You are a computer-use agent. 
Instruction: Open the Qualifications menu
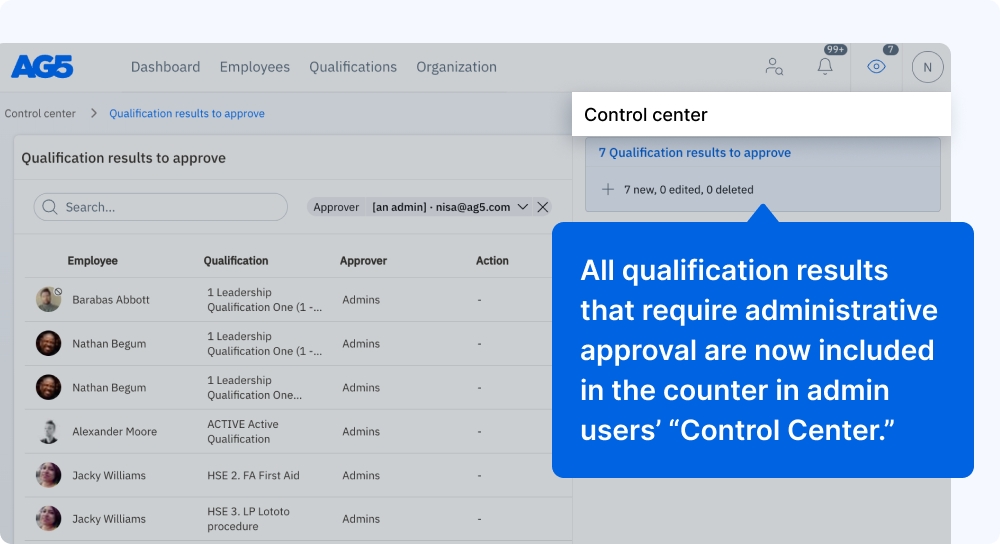(352, 67)
